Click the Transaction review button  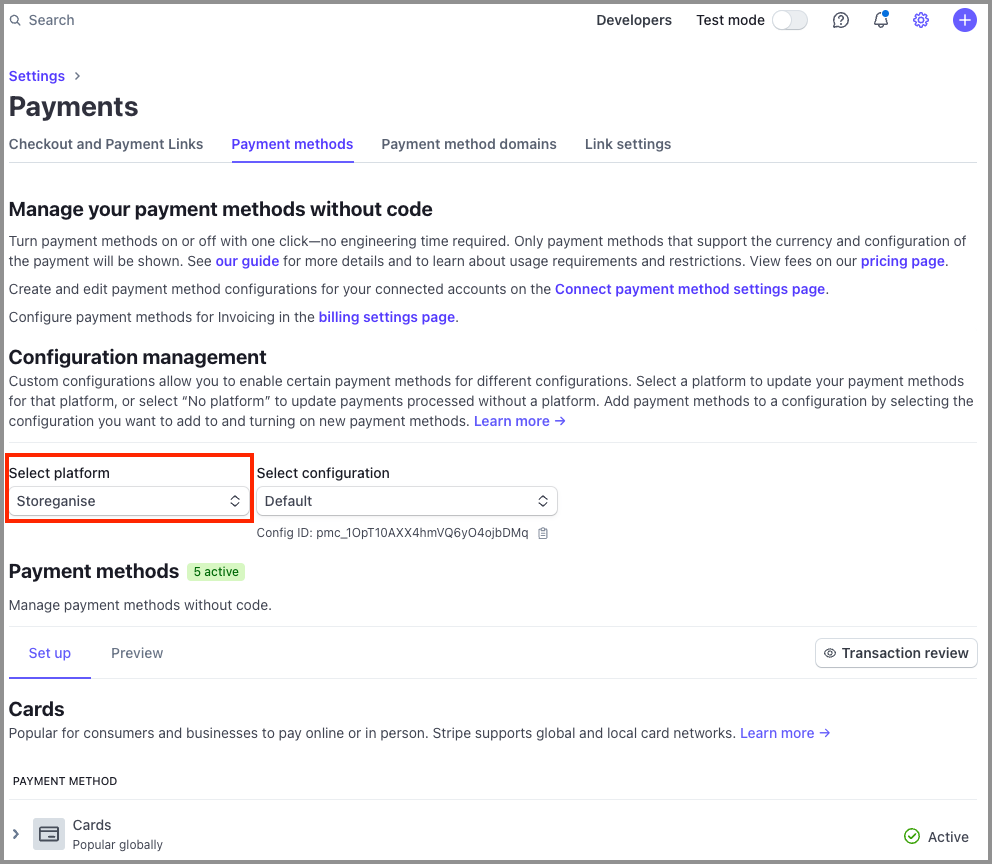click(895, 653)
